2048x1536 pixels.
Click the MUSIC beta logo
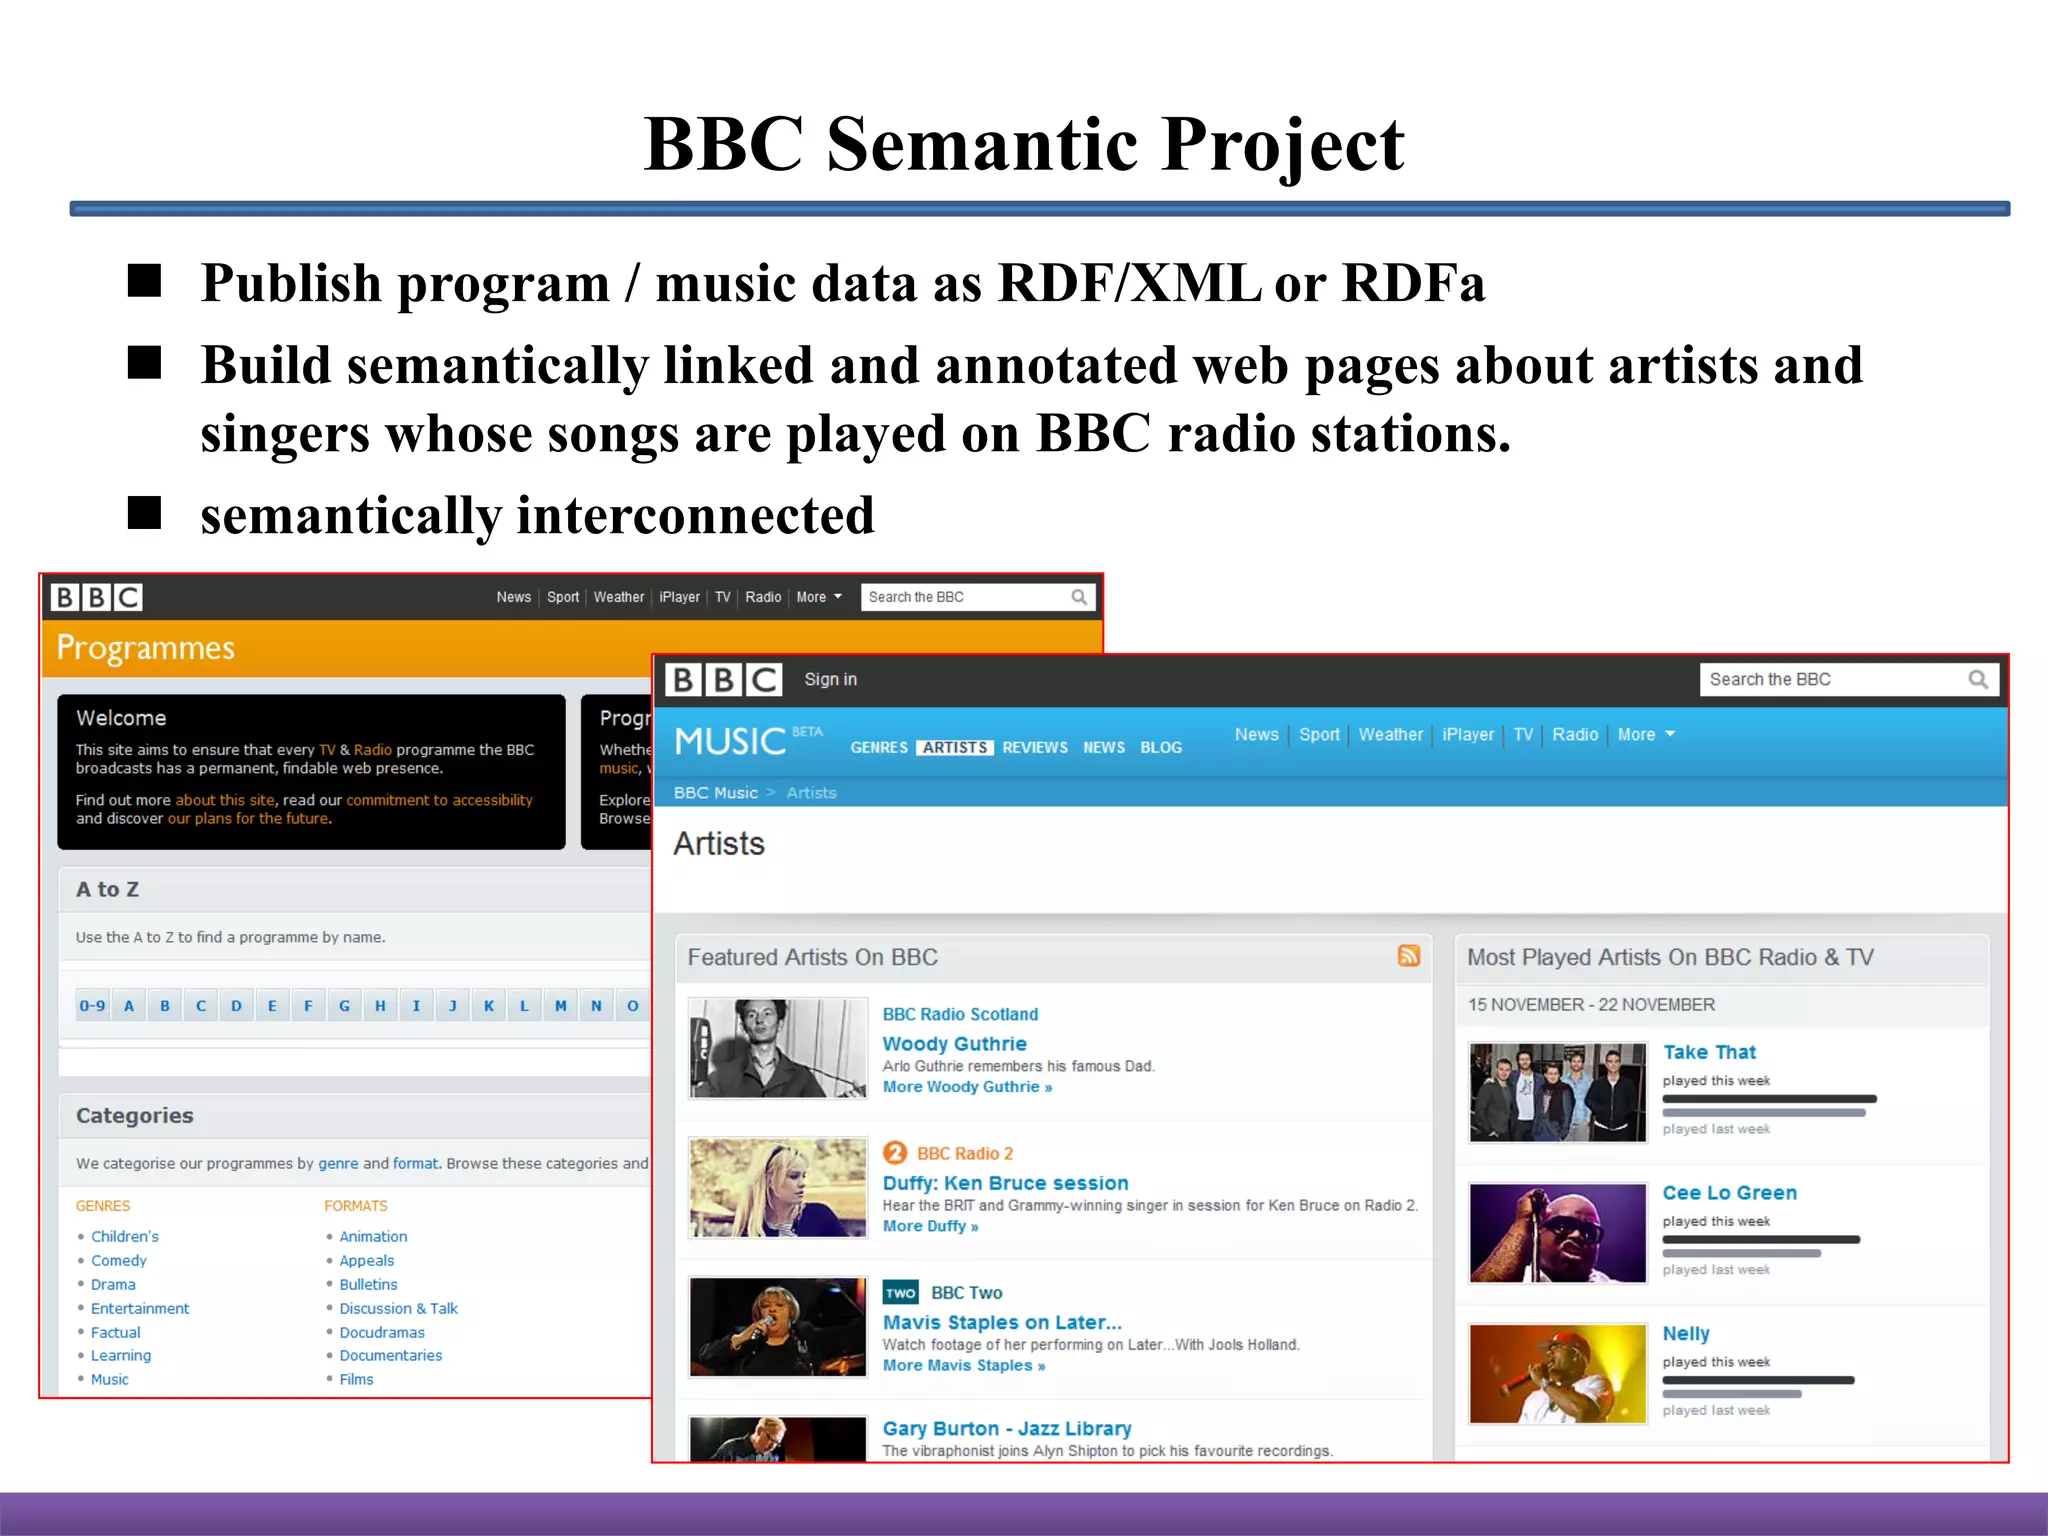tap(748, 741)
